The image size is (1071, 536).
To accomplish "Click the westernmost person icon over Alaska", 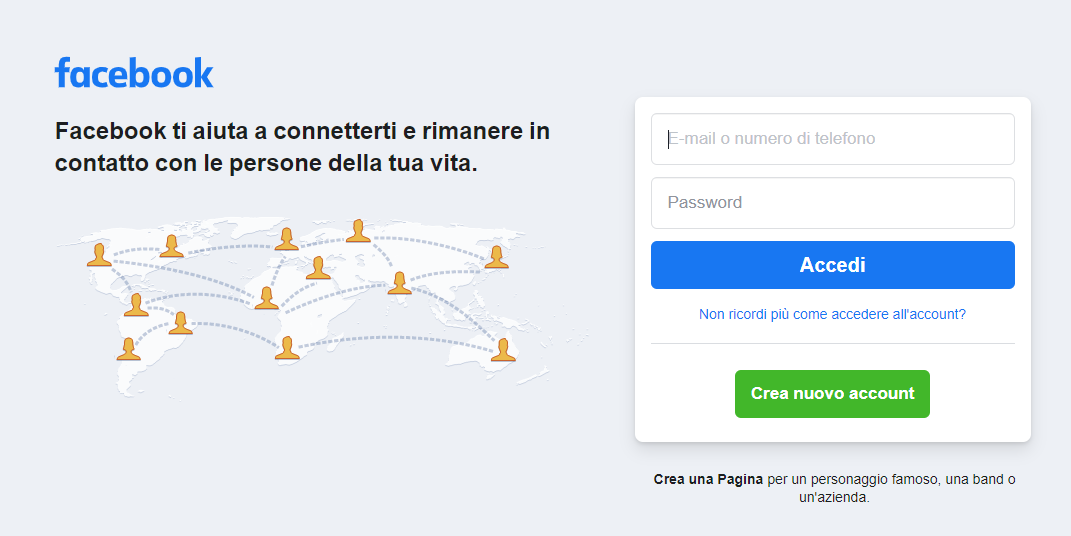I will click(99, 255).
